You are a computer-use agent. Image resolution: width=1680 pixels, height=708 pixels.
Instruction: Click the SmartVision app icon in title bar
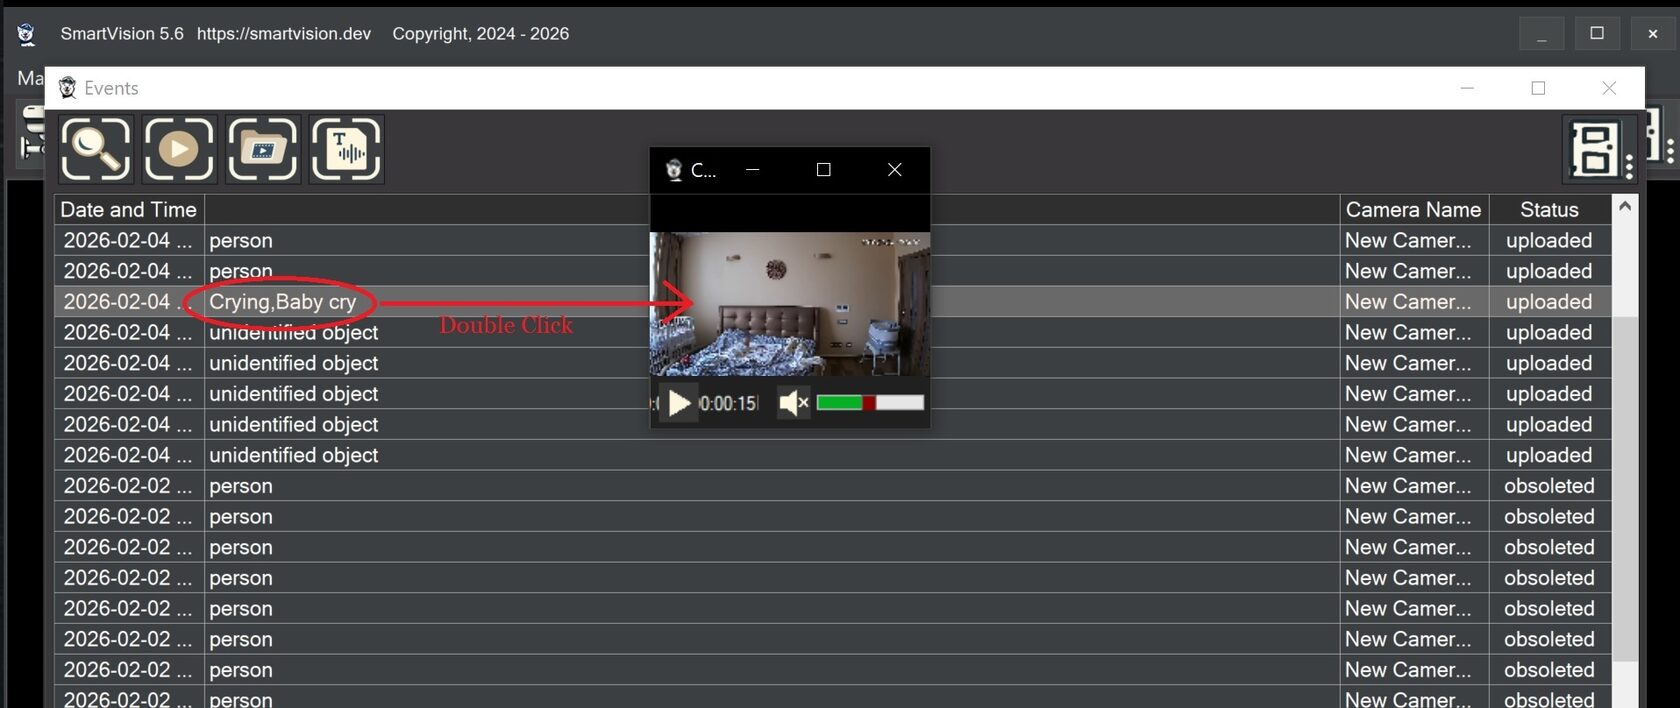26,34
